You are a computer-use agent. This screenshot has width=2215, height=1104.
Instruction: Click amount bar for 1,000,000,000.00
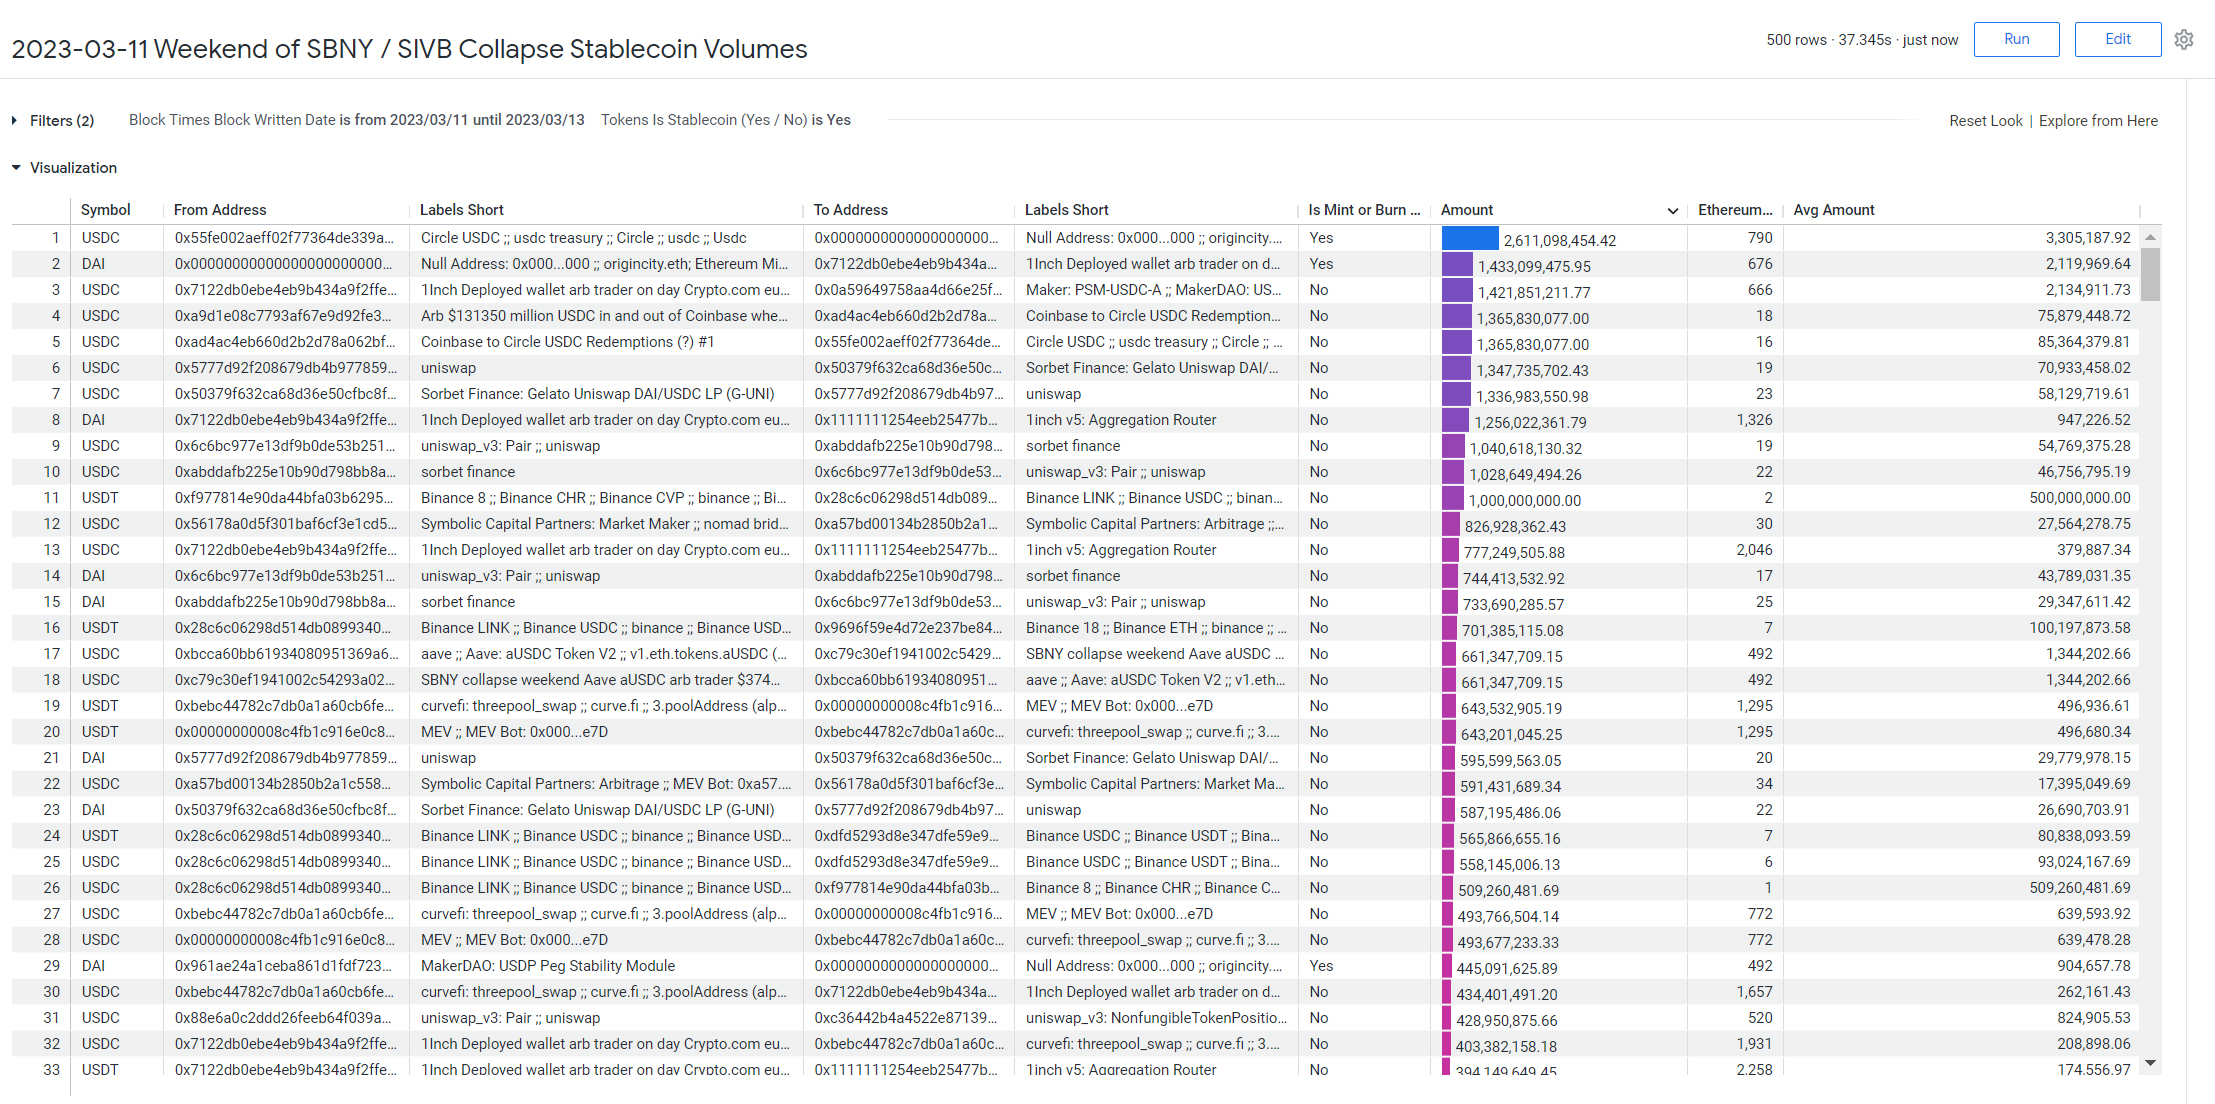coord(1453,498)
